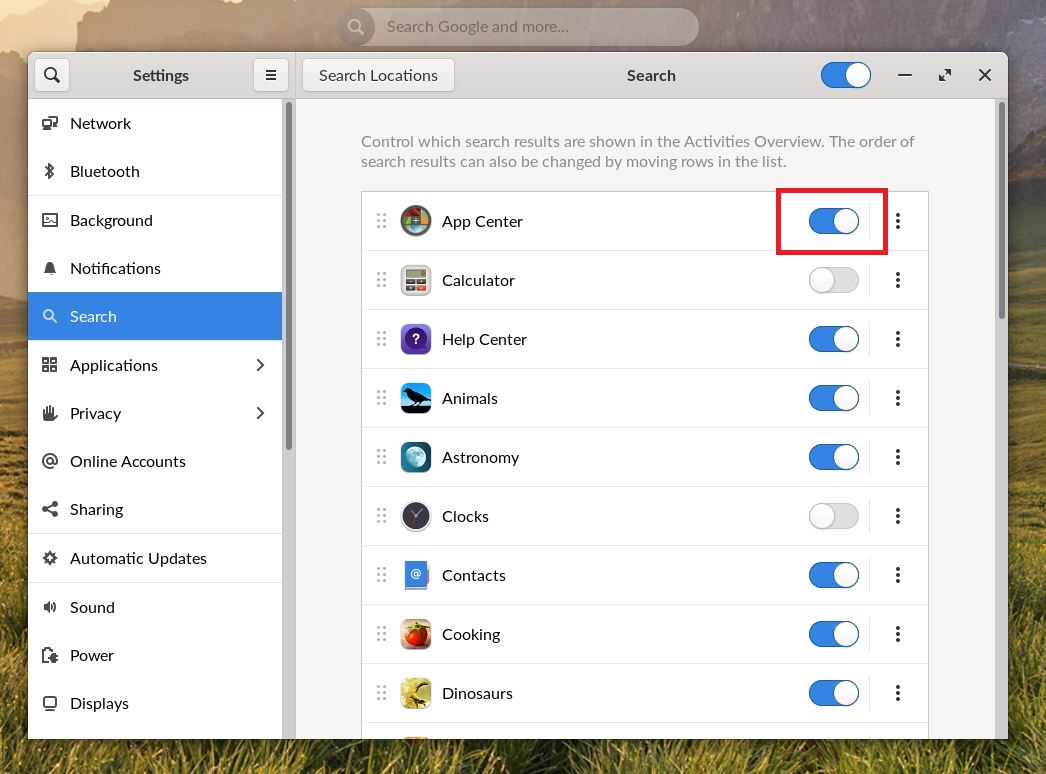Open the App Center row options menu

click(x=898, y=221)
